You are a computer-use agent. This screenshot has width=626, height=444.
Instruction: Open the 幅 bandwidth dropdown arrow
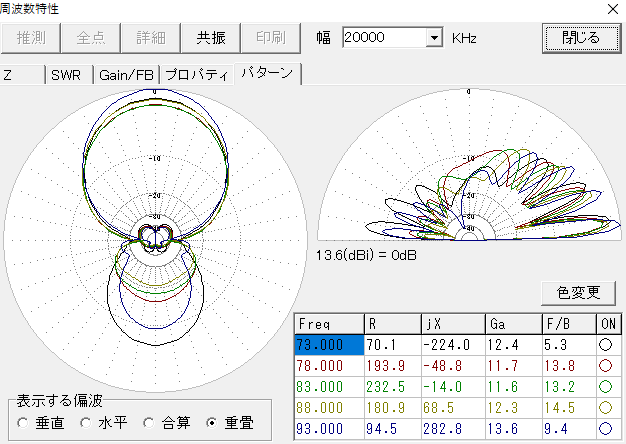(434, 38)
